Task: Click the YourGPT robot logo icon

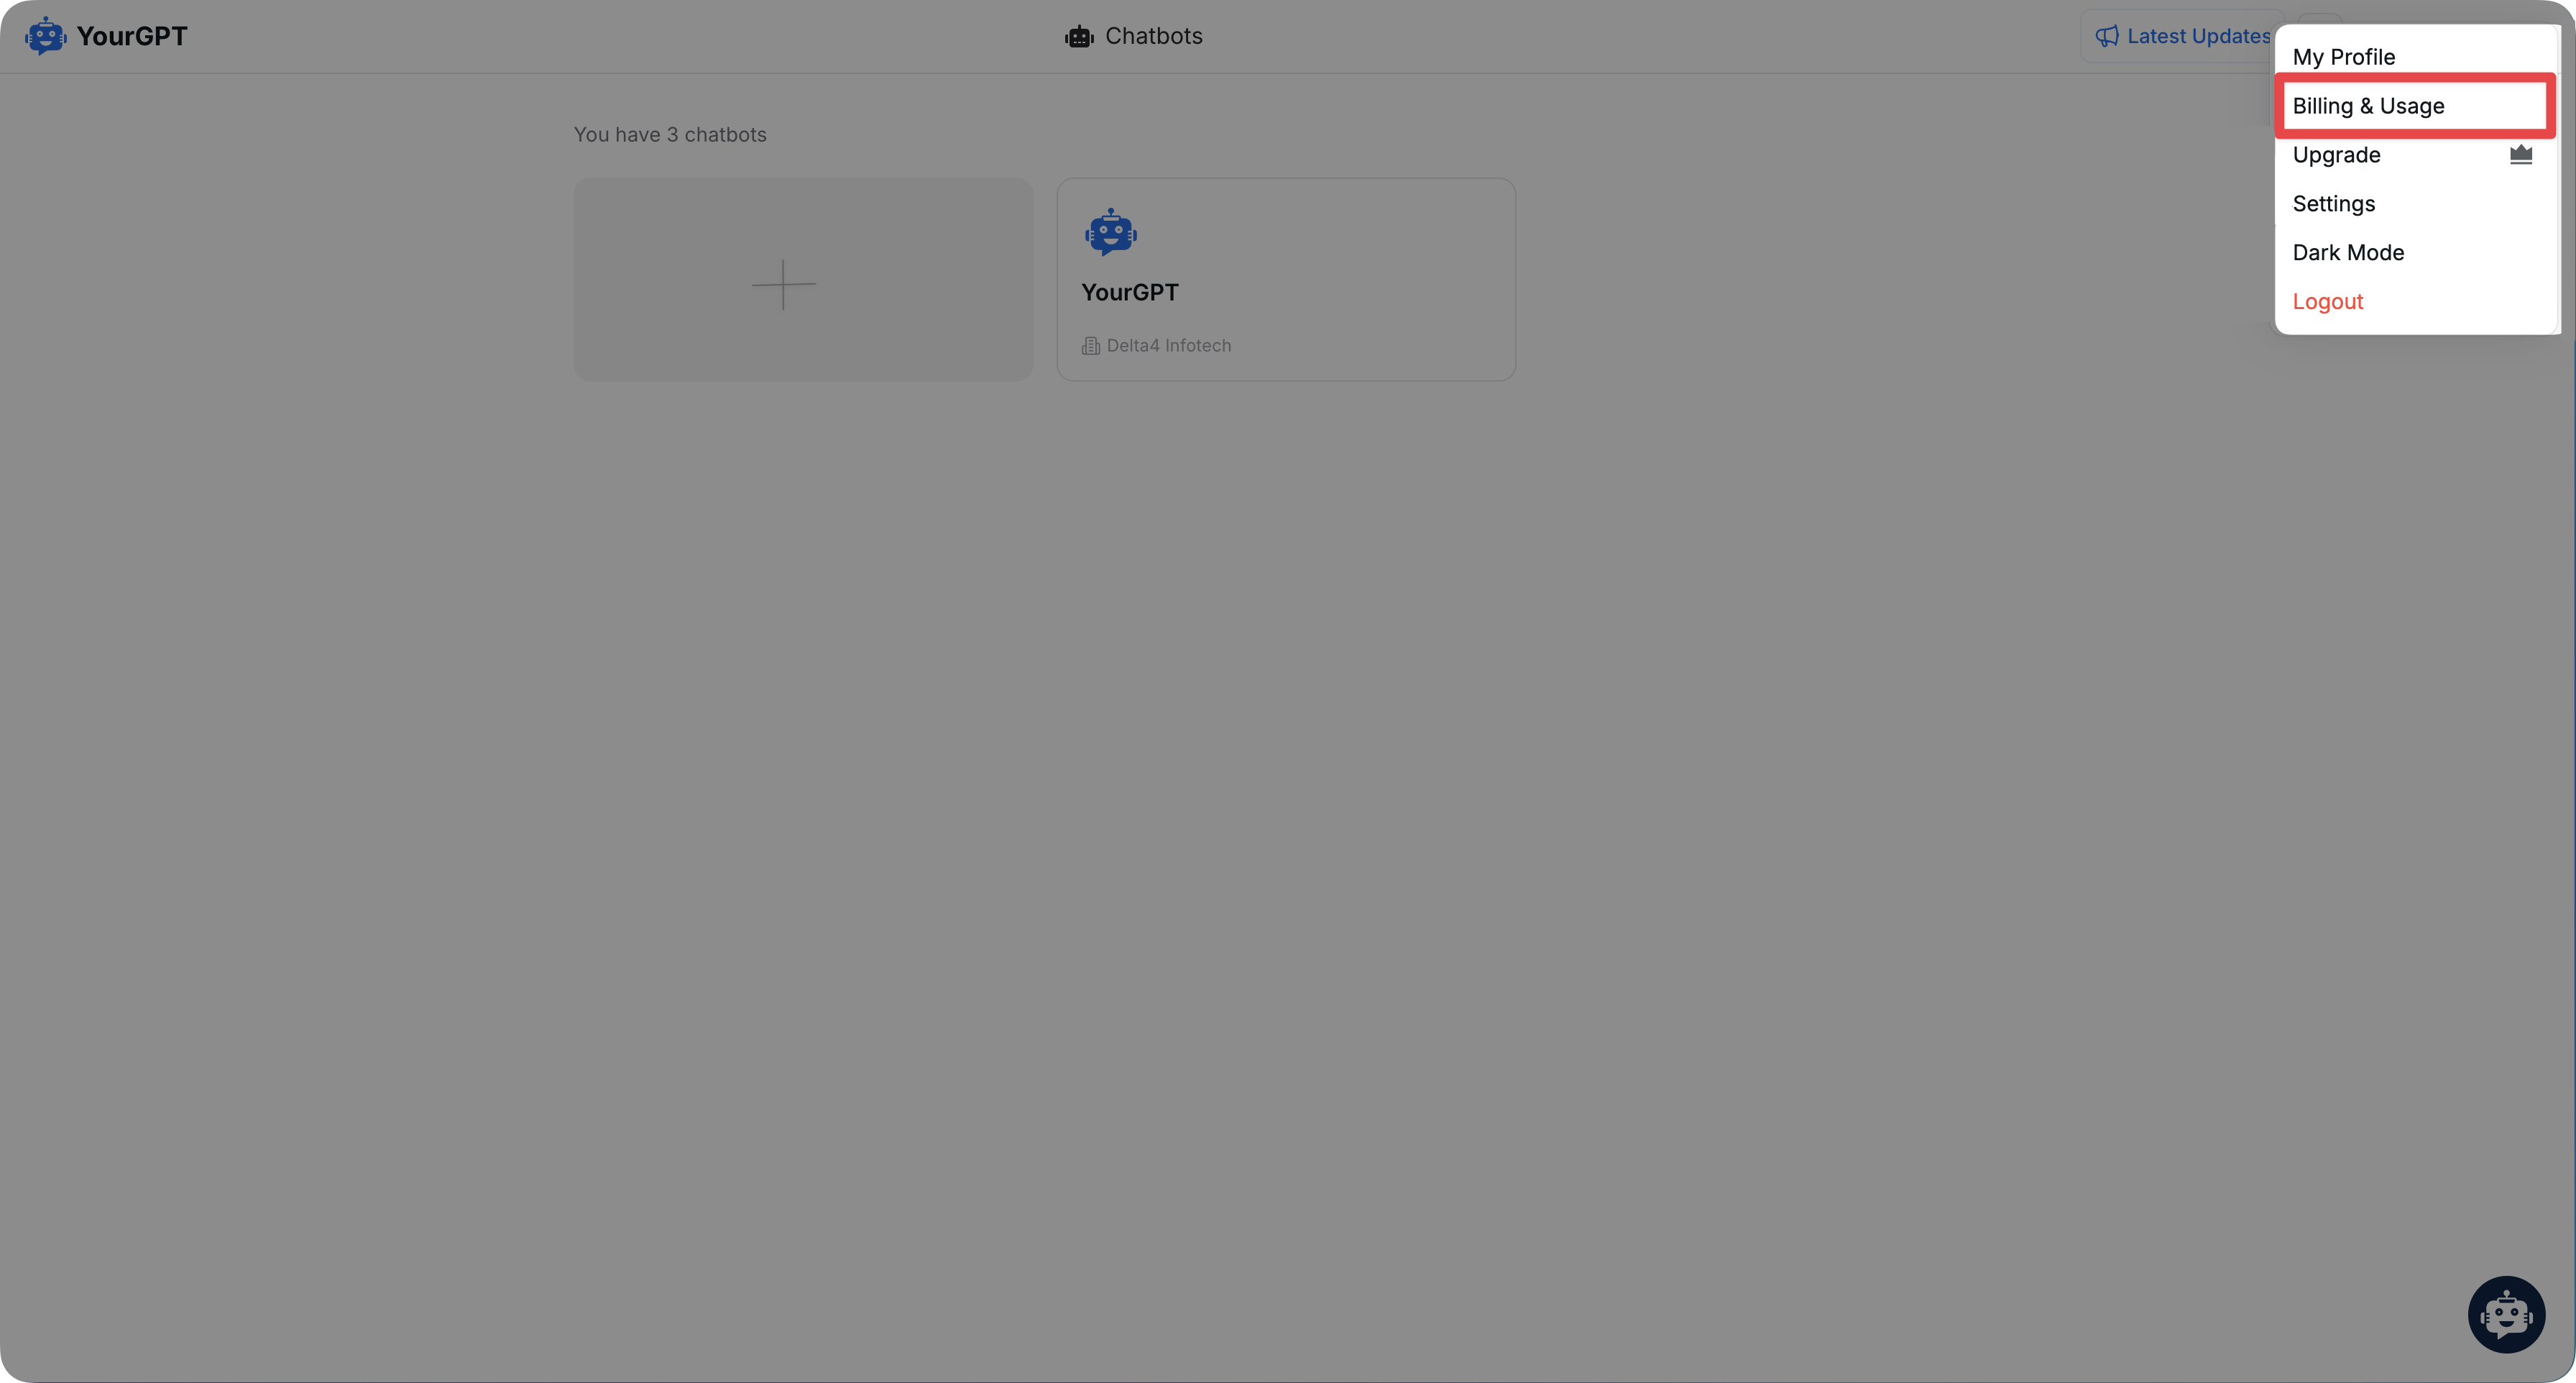Action: coord(45,34)
